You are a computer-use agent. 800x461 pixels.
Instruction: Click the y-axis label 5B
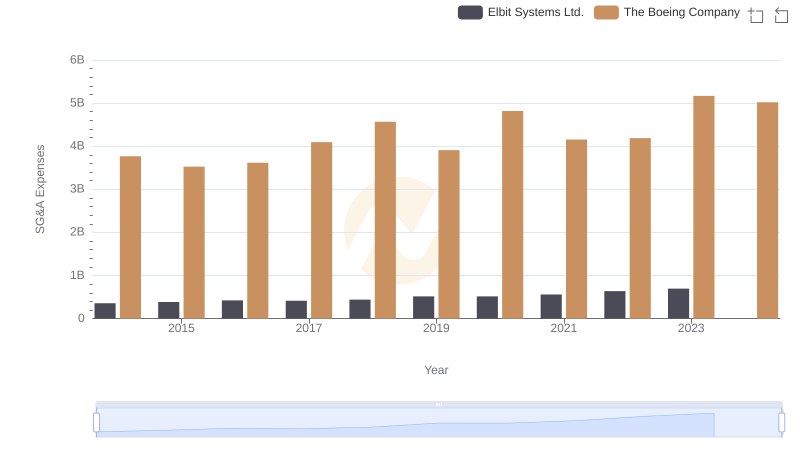point(77,103)
